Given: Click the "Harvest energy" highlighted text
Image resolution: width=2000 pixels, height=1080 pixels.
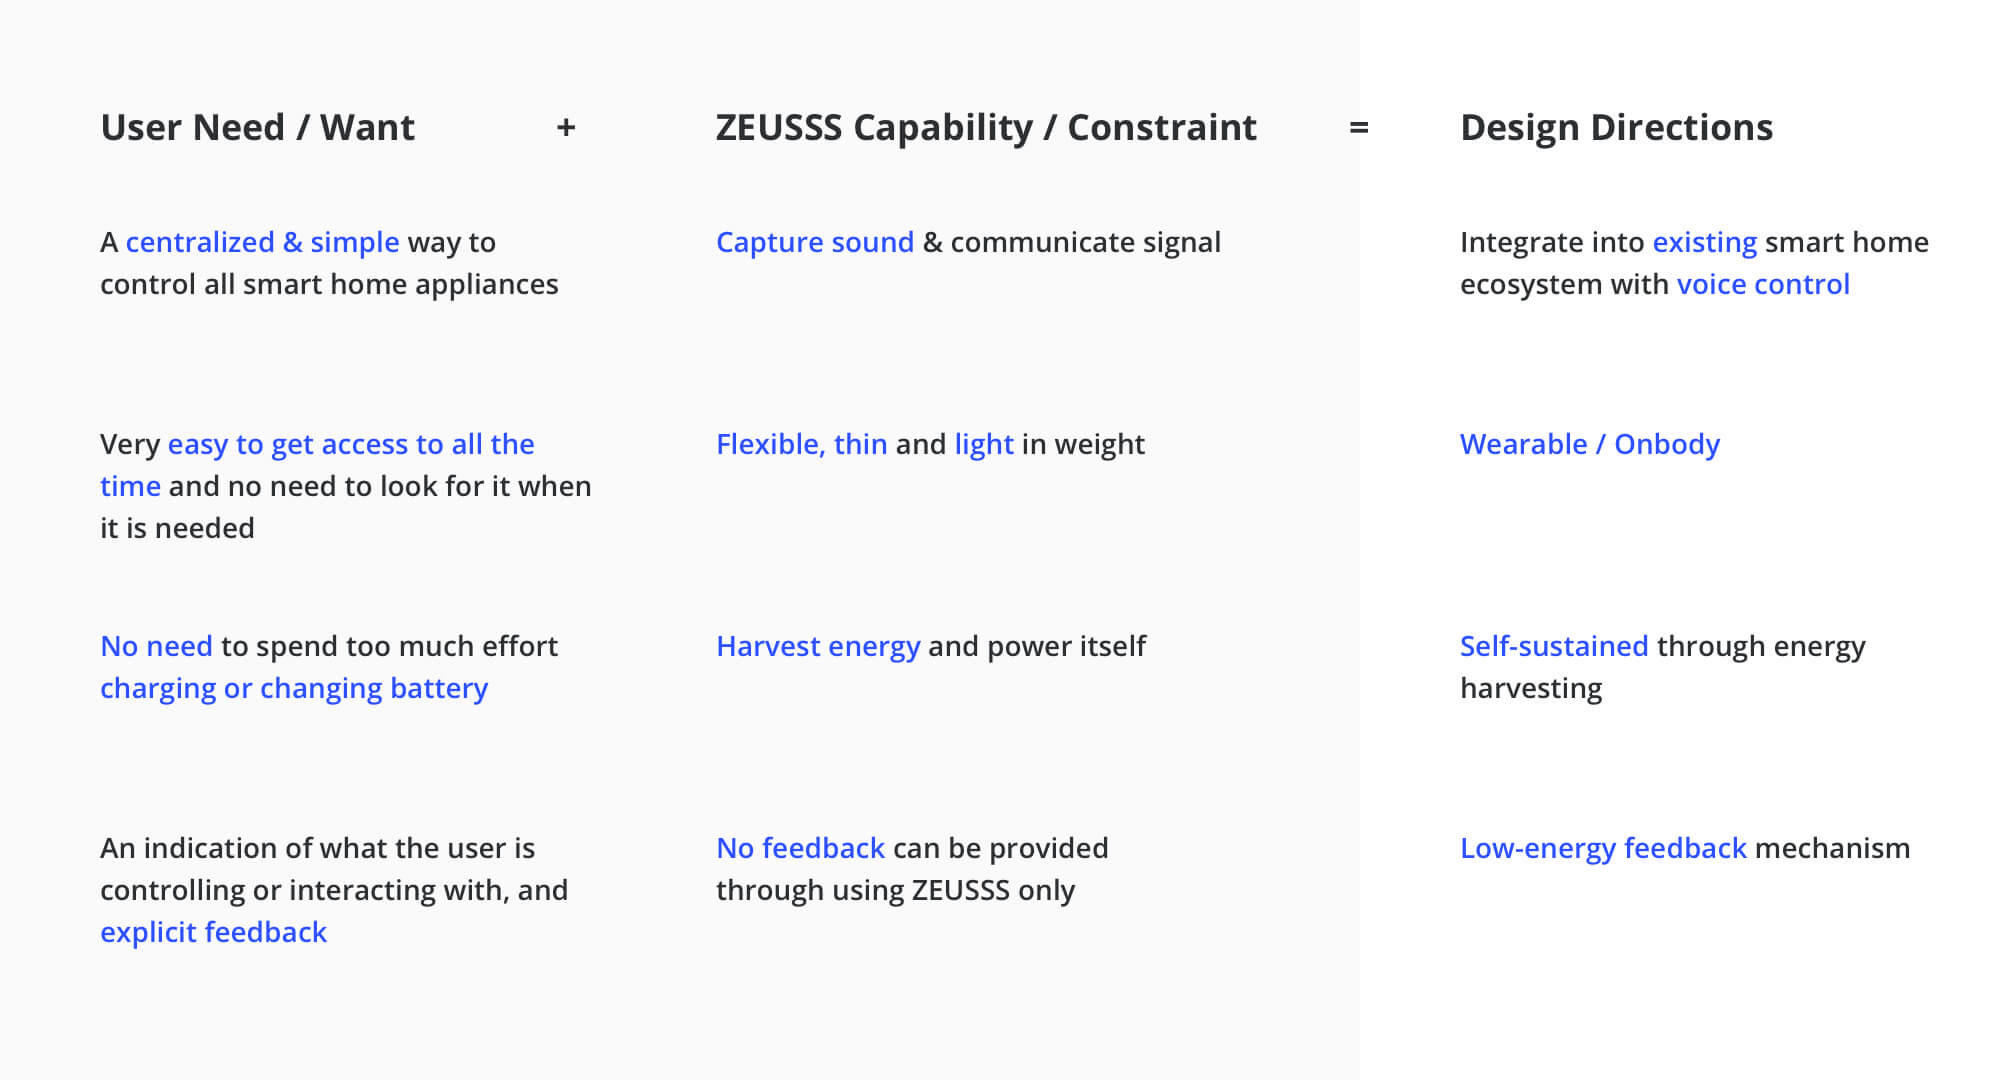Looking at the screenshot, I should coord(817,646).
